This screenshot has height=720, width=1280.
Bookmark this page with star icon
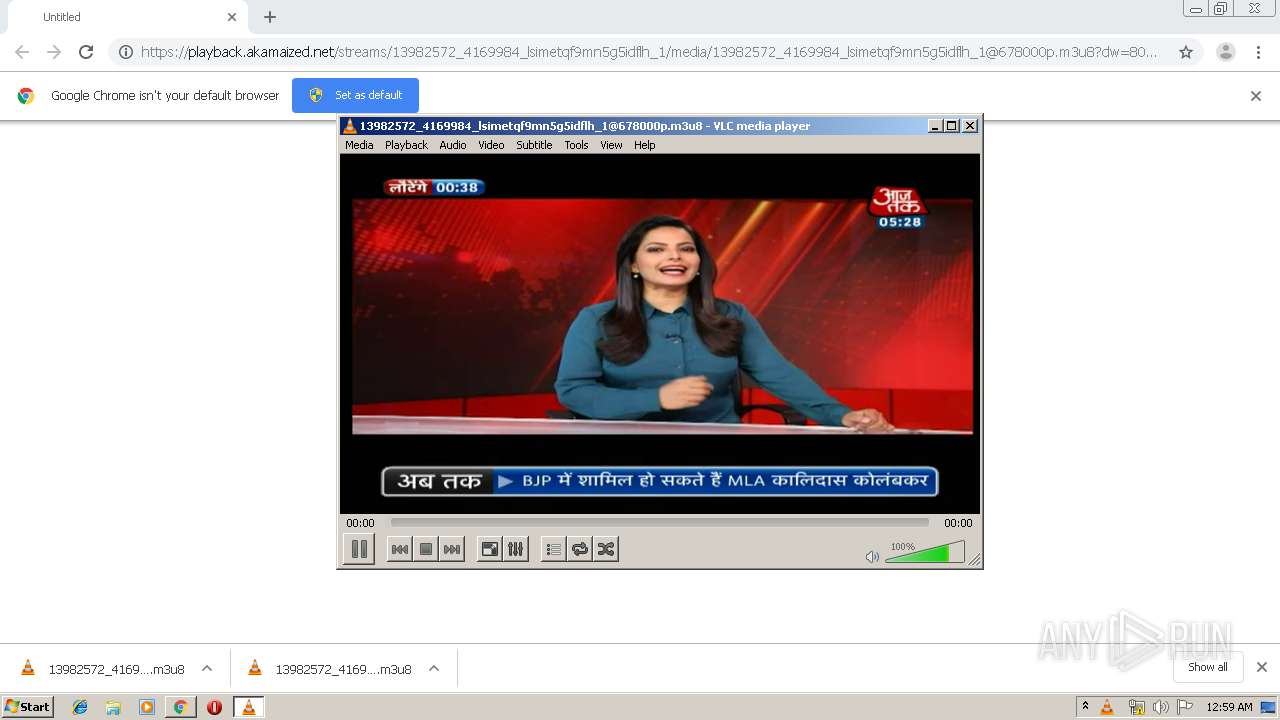point(1186,52)
